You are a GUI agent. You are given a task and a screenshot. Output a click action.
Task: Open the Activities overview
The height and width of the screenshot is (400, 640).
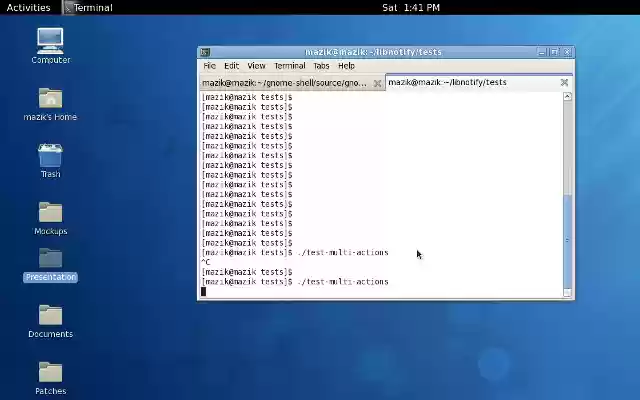point(29,7)
